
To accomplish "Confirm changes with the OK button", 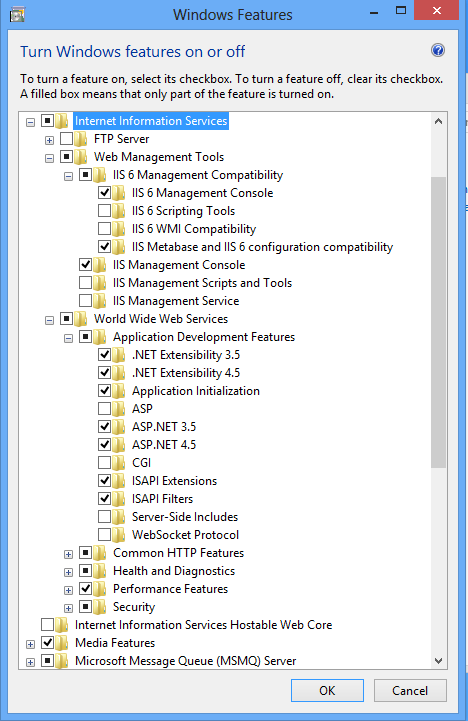I will coord(327,691).
